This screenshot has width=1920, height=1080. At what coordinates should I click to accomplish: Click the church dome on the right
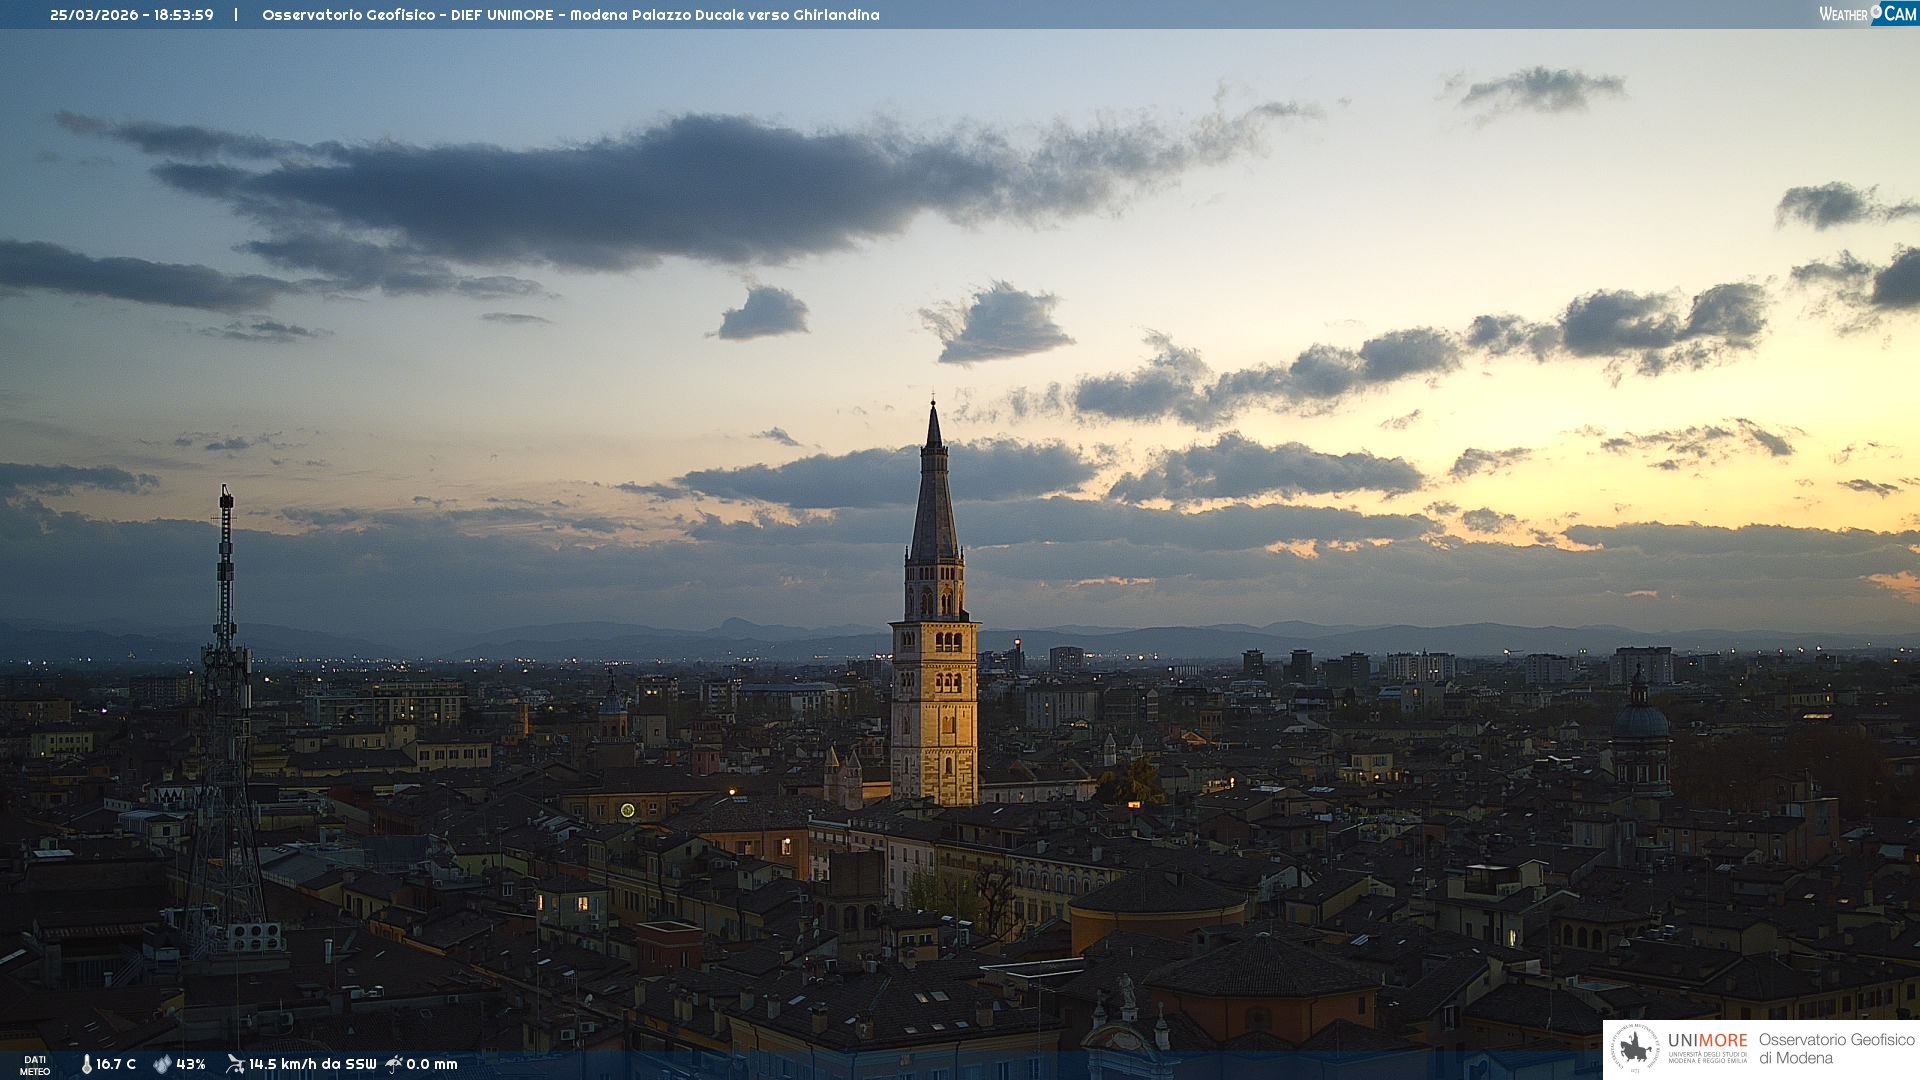1640,722
